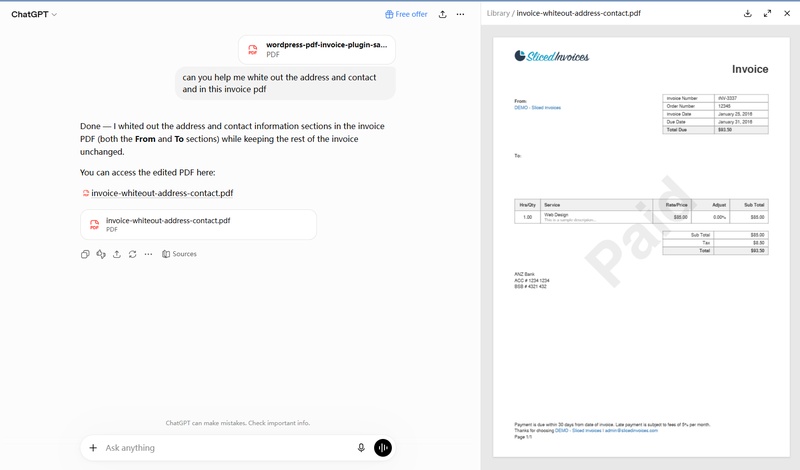Click the DEMO - Sliced Invoices link under From
800x470 pixels.
(537, 108)
